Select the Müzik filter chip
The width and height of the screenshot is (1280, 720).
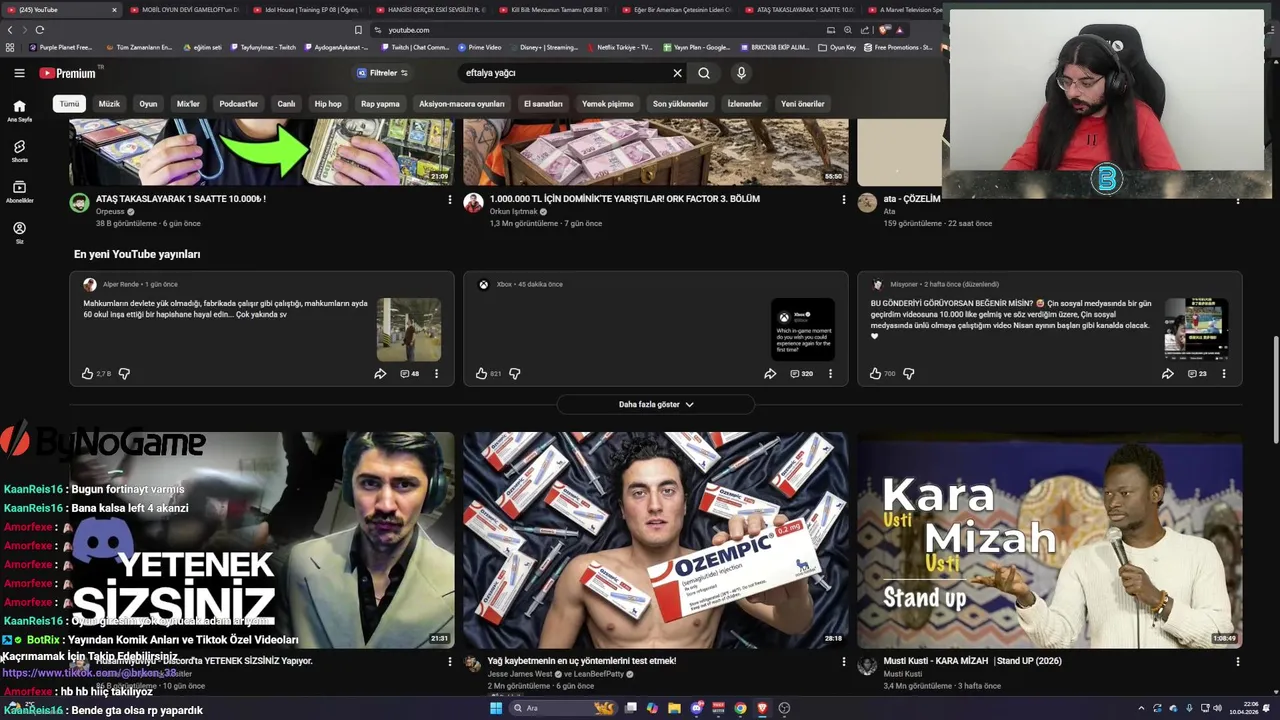click(x=109, y=104)
